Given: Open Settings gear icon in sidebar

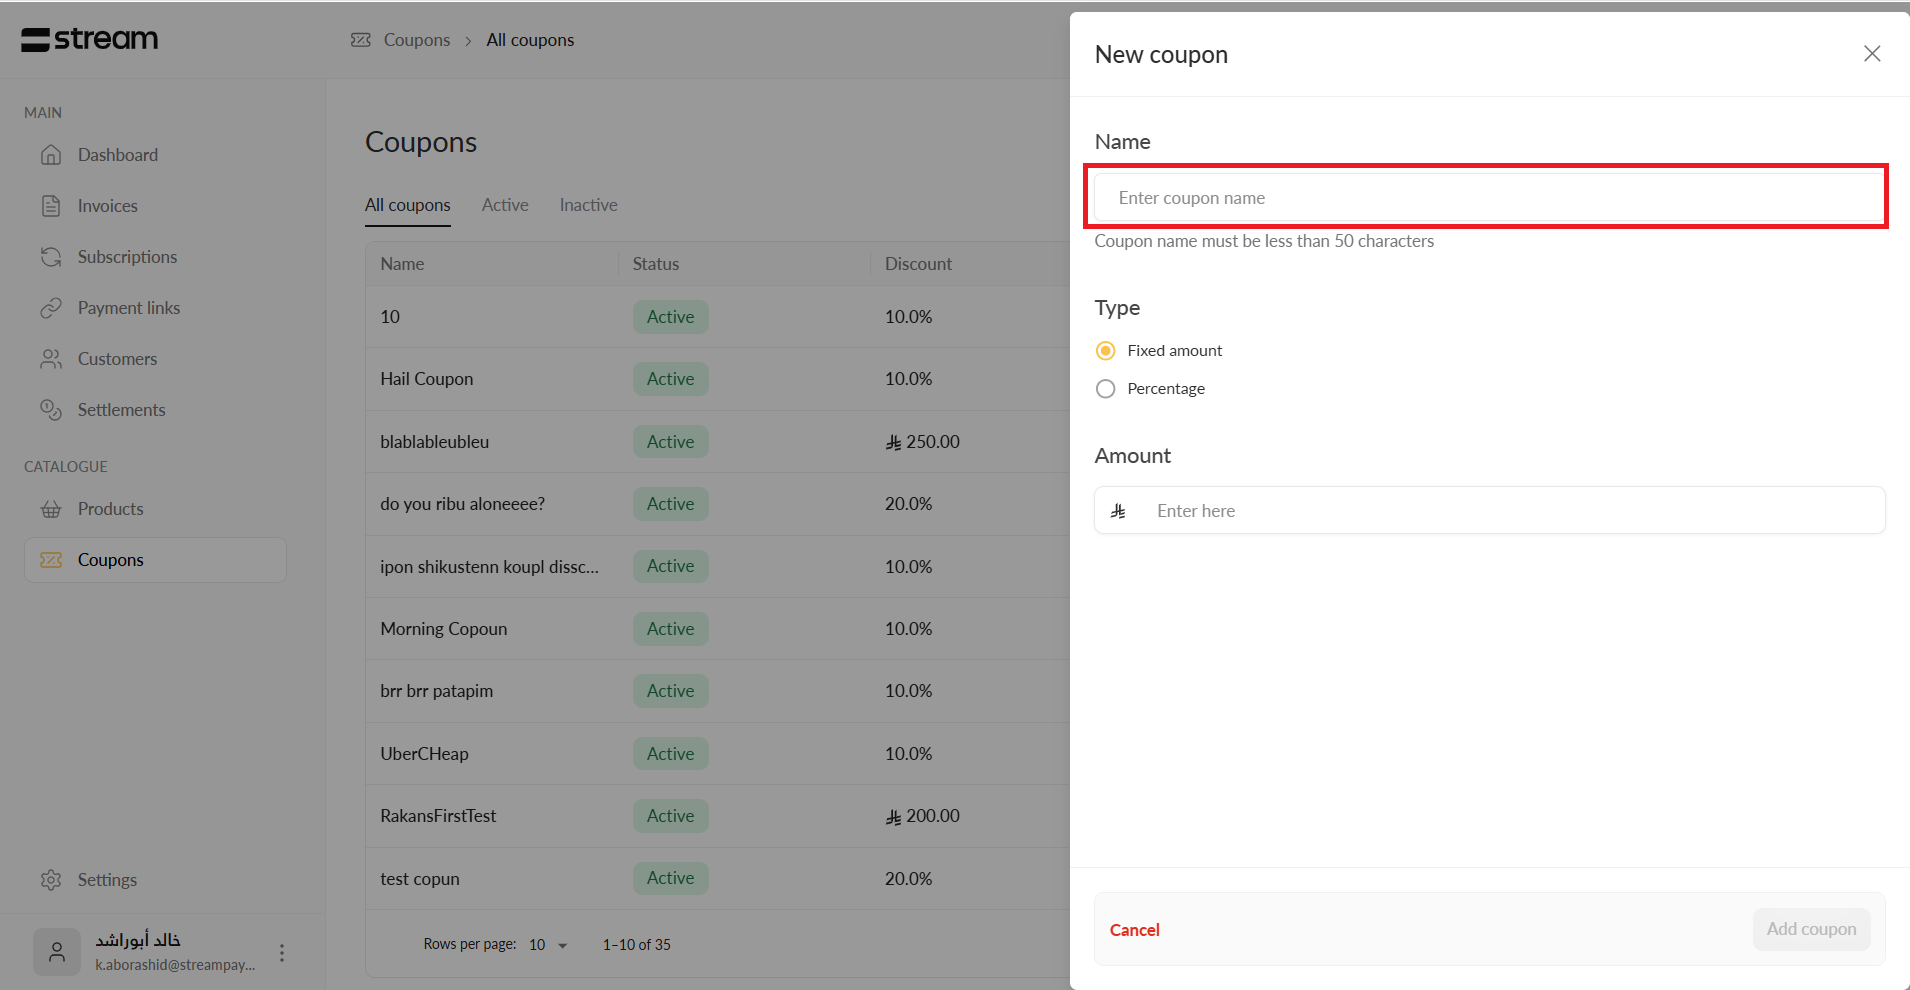Looking at the screenshot, I should pos(51,880).
